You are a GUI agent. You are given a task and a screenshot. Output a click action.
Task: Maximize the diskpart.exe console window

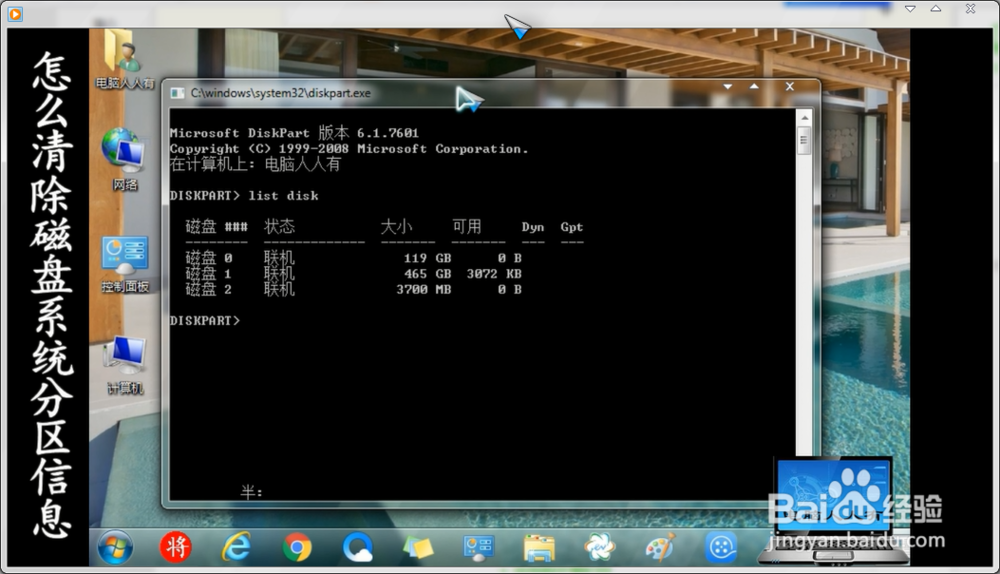(754, 86)
